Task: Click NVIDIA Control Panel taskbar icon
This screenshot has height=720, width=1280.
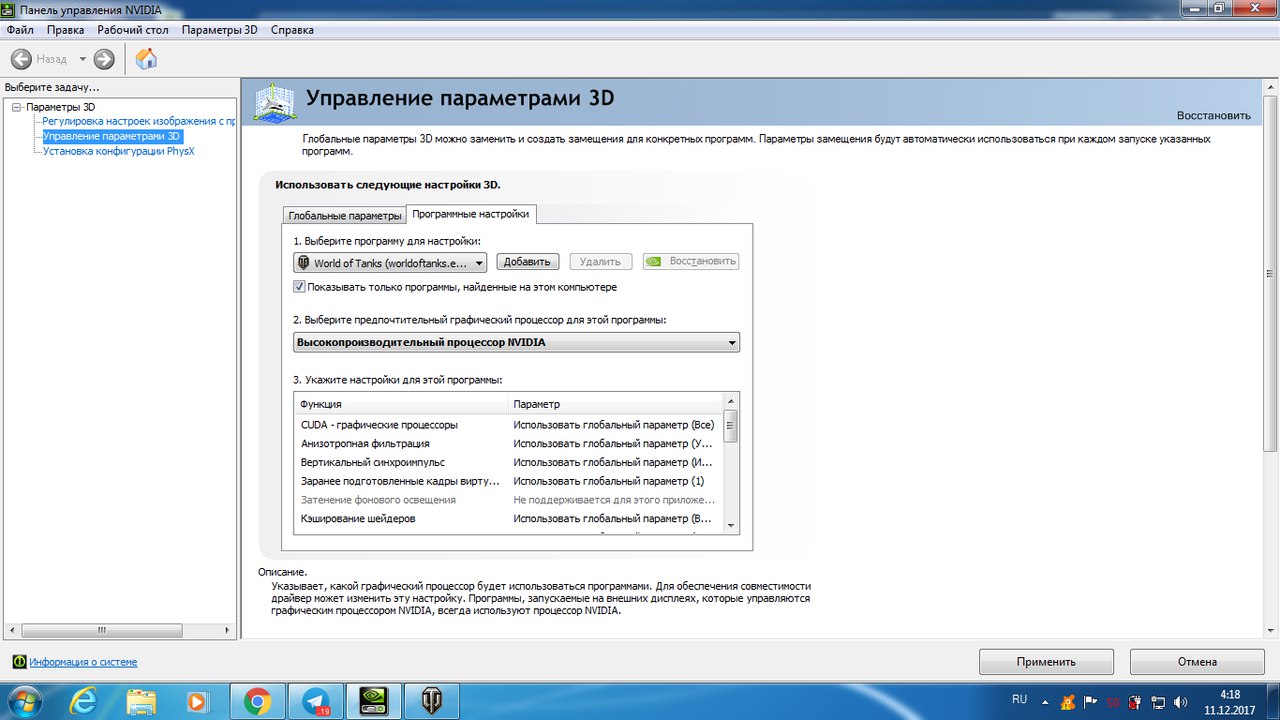Action: tap(373, 701)
